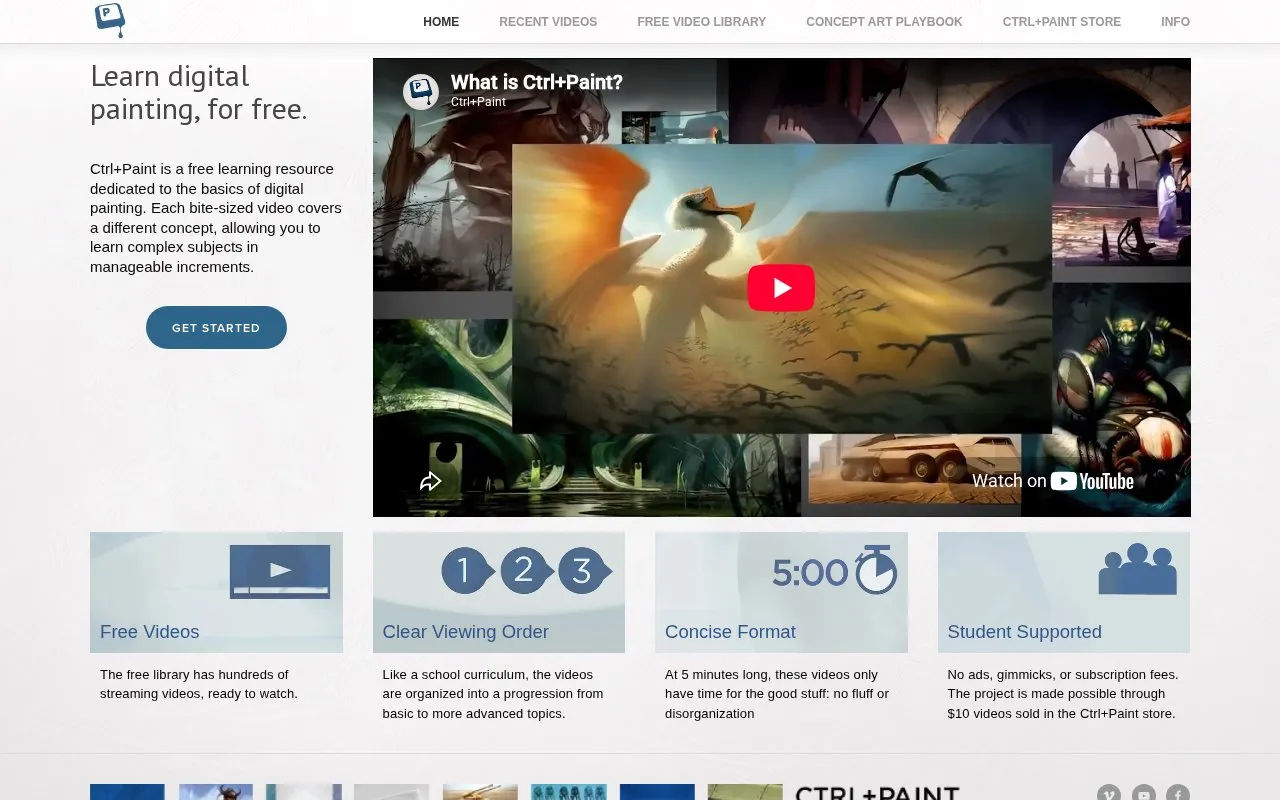Visit the CTRL+PAINT STORE menu item
1280x800 pixels.
click(x=1061, y=22)
